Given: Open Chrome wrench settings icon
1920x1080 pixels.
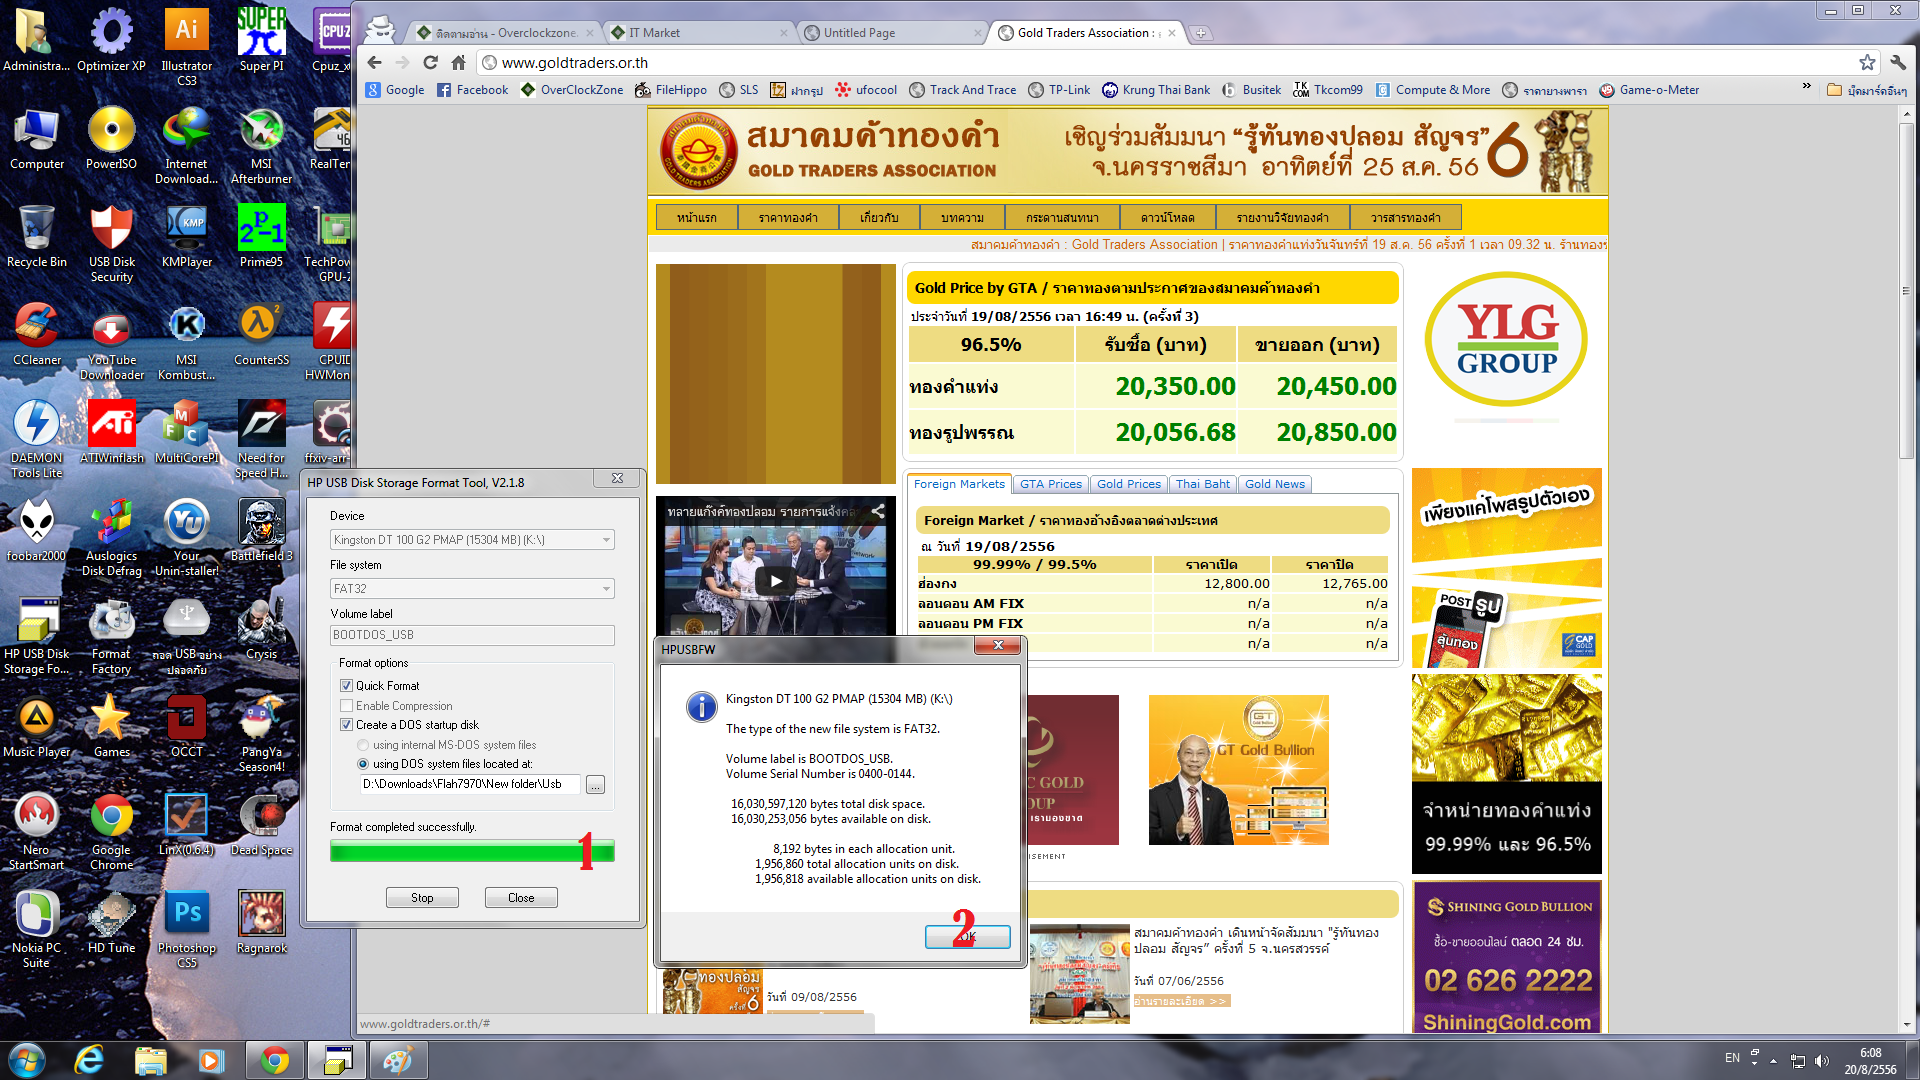Looking at the screenshot, I should (1898, 62).
